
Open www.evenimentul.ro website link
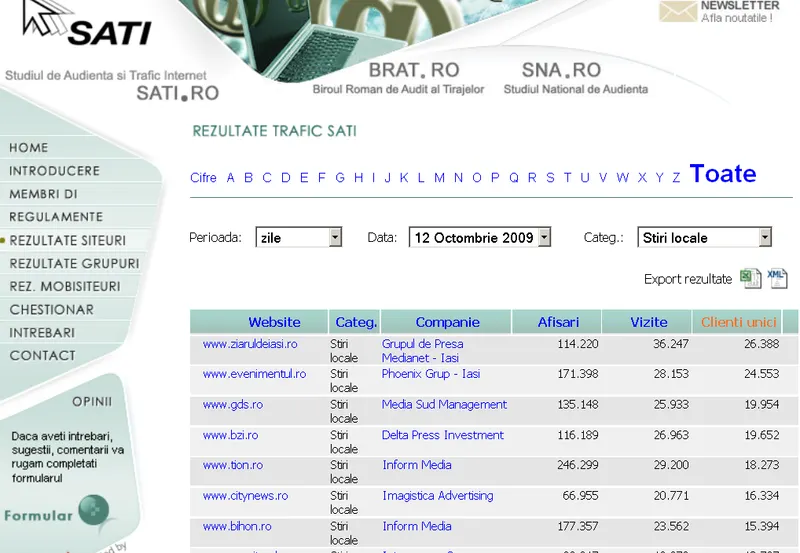click(x=255, y=374)
